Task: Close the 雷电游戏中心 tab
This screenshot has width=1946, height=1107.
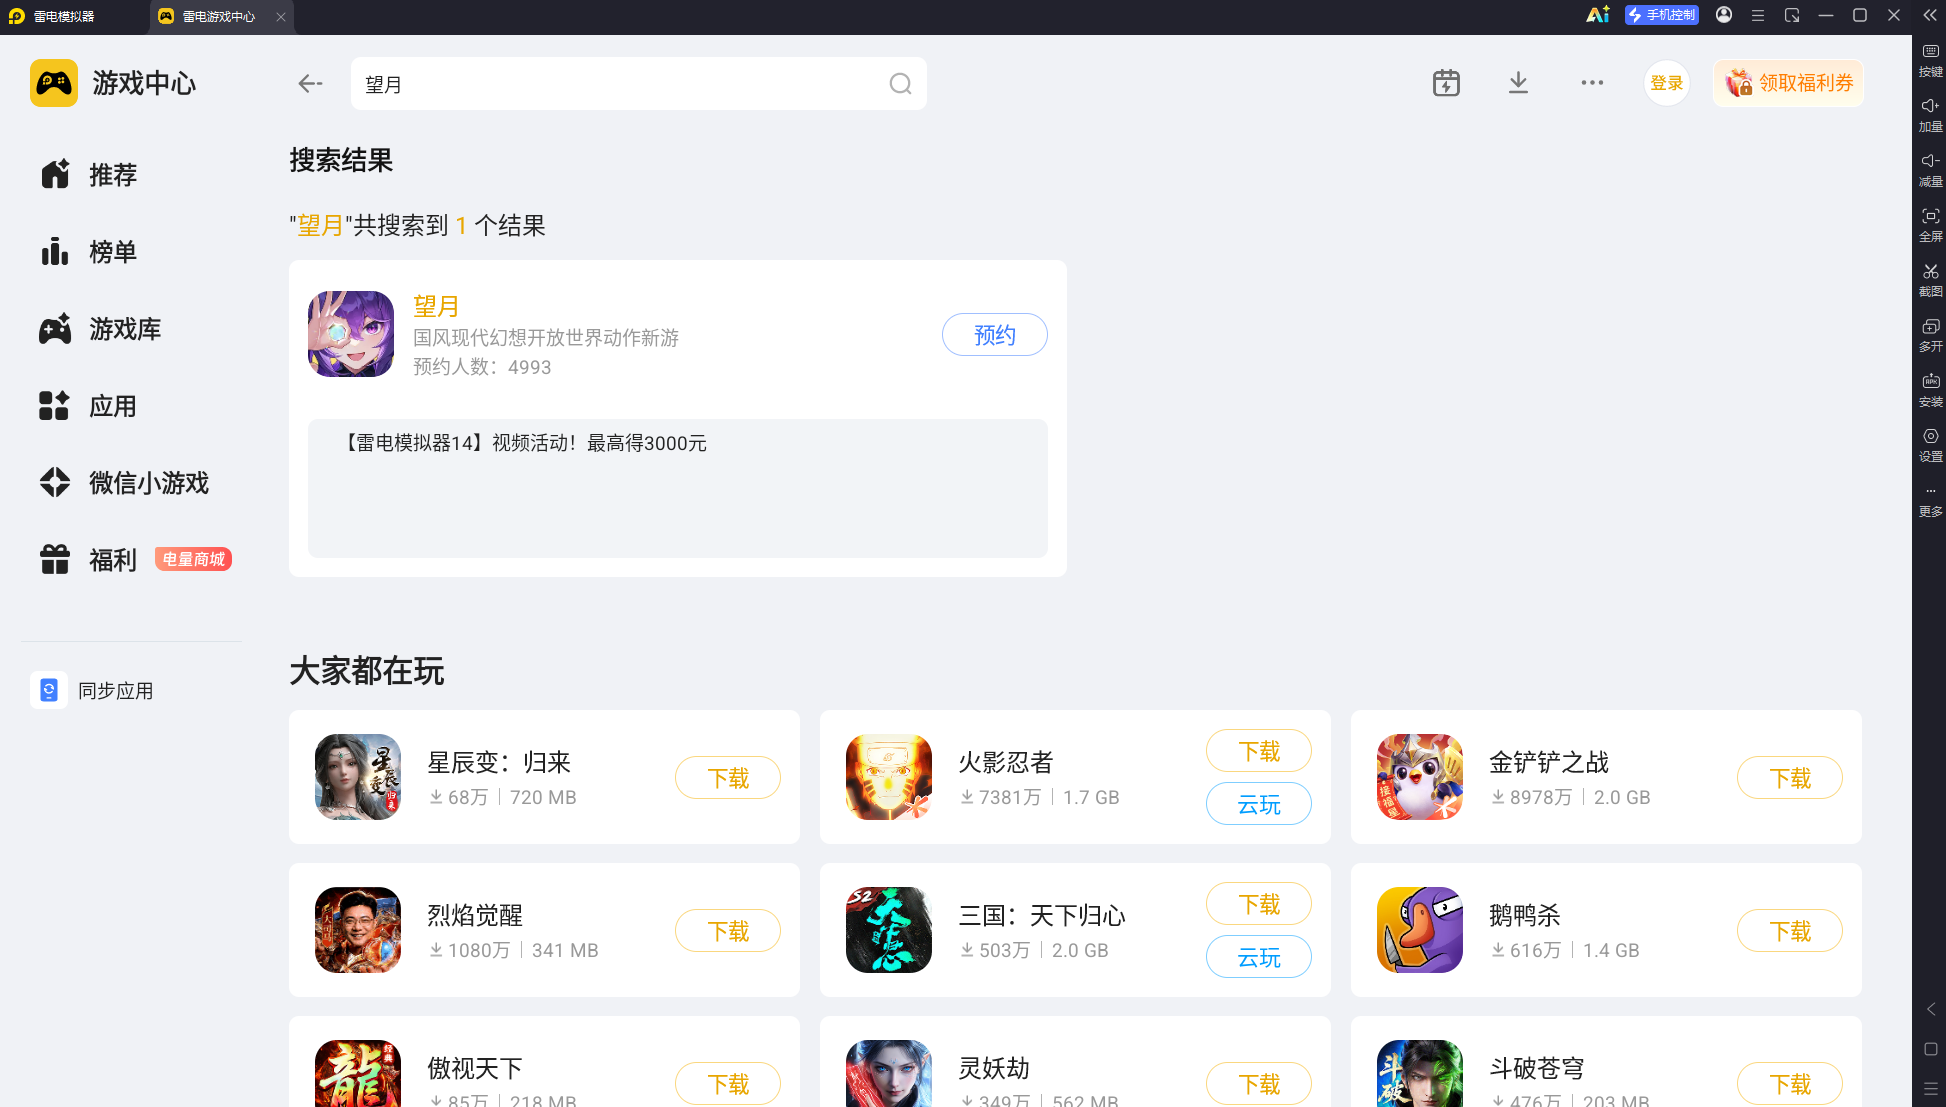Action: tap(281, 16)
